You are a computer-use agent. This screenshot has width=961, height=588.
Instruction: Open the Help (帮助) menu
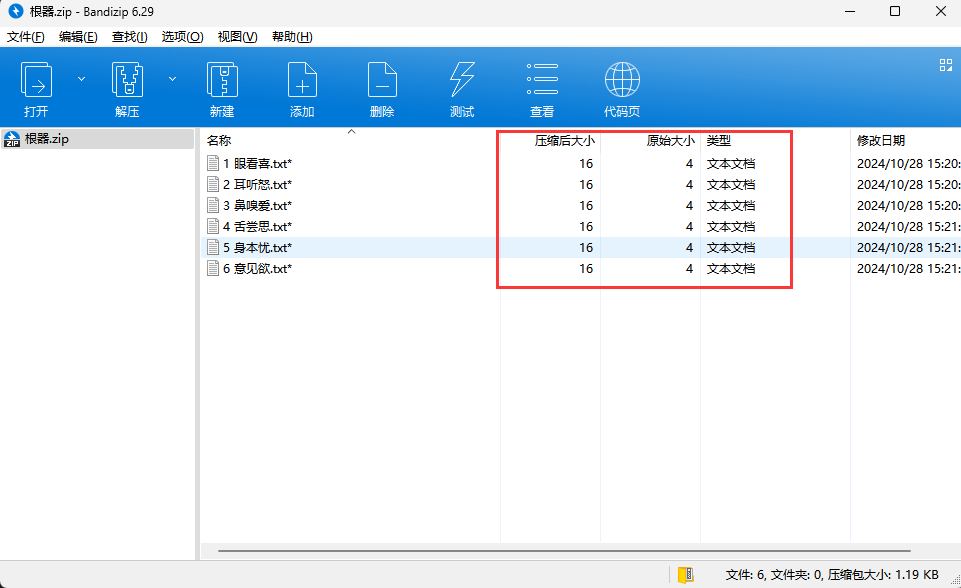click(292, 37)
